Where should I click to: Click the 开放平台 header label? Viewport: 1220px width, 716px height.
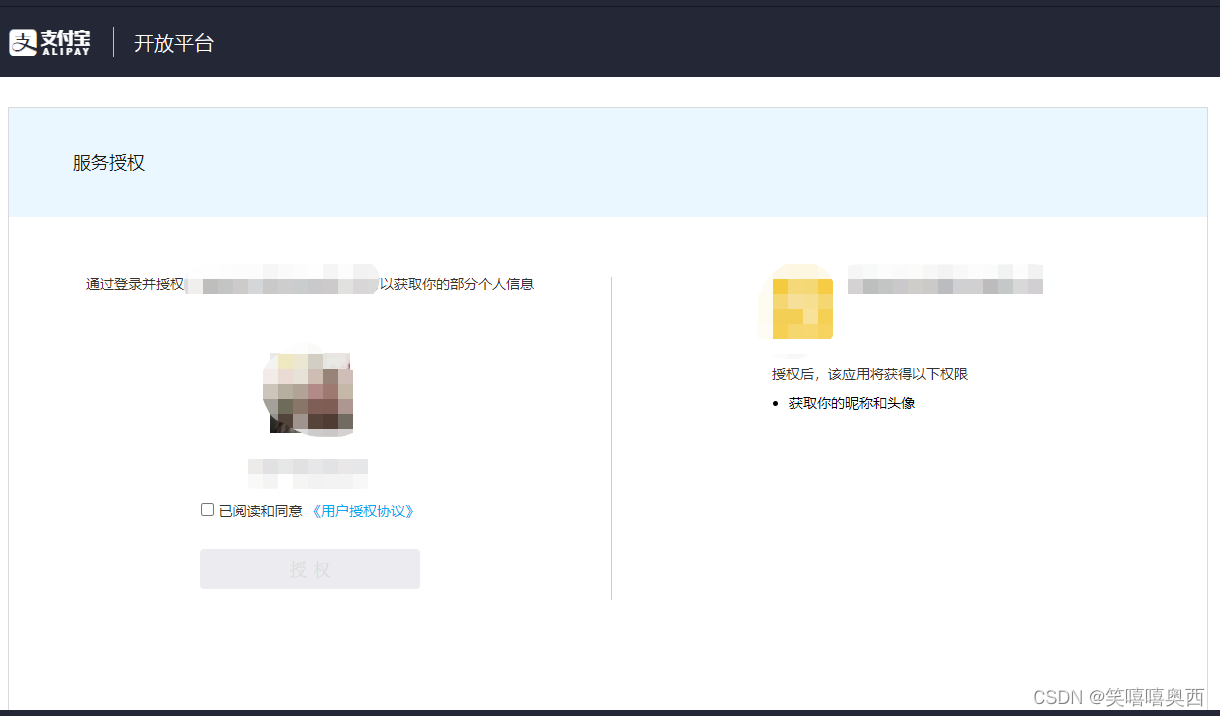175,44
